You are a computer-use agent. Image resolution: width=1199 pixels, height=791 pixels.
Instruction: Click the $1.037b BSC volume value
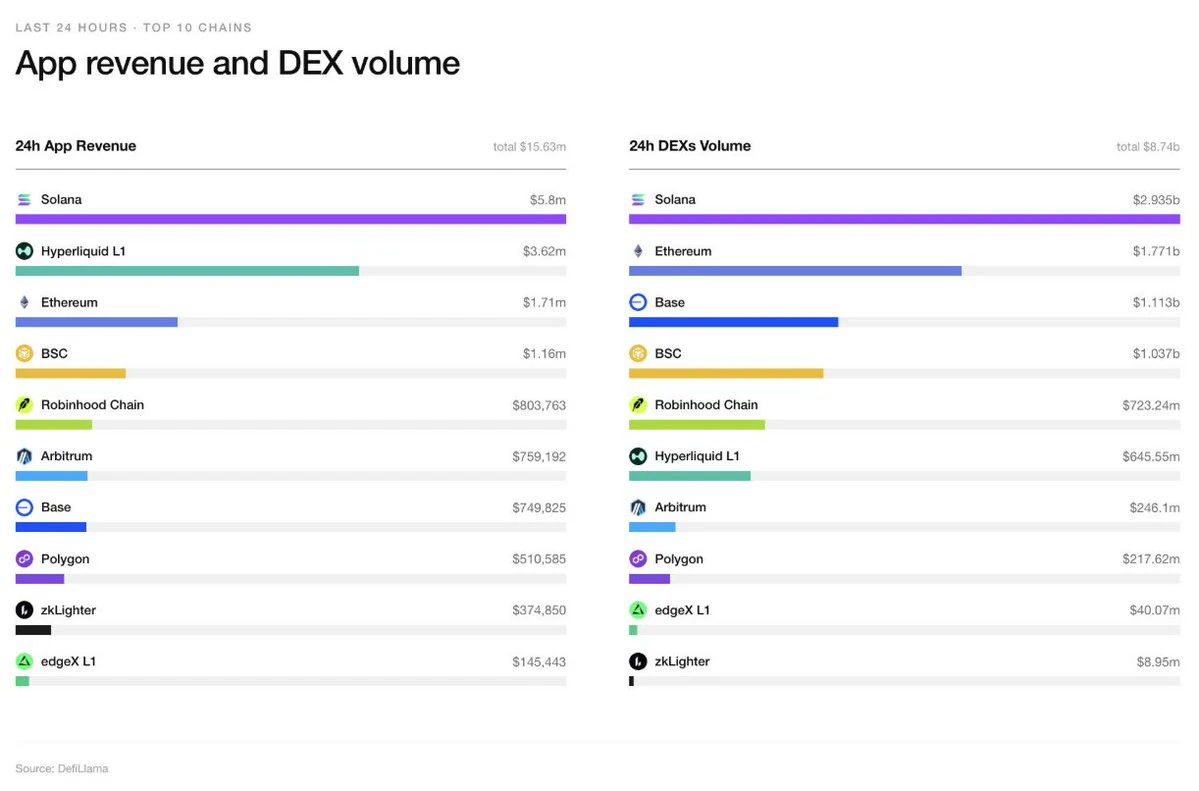tap(1156, 353)
